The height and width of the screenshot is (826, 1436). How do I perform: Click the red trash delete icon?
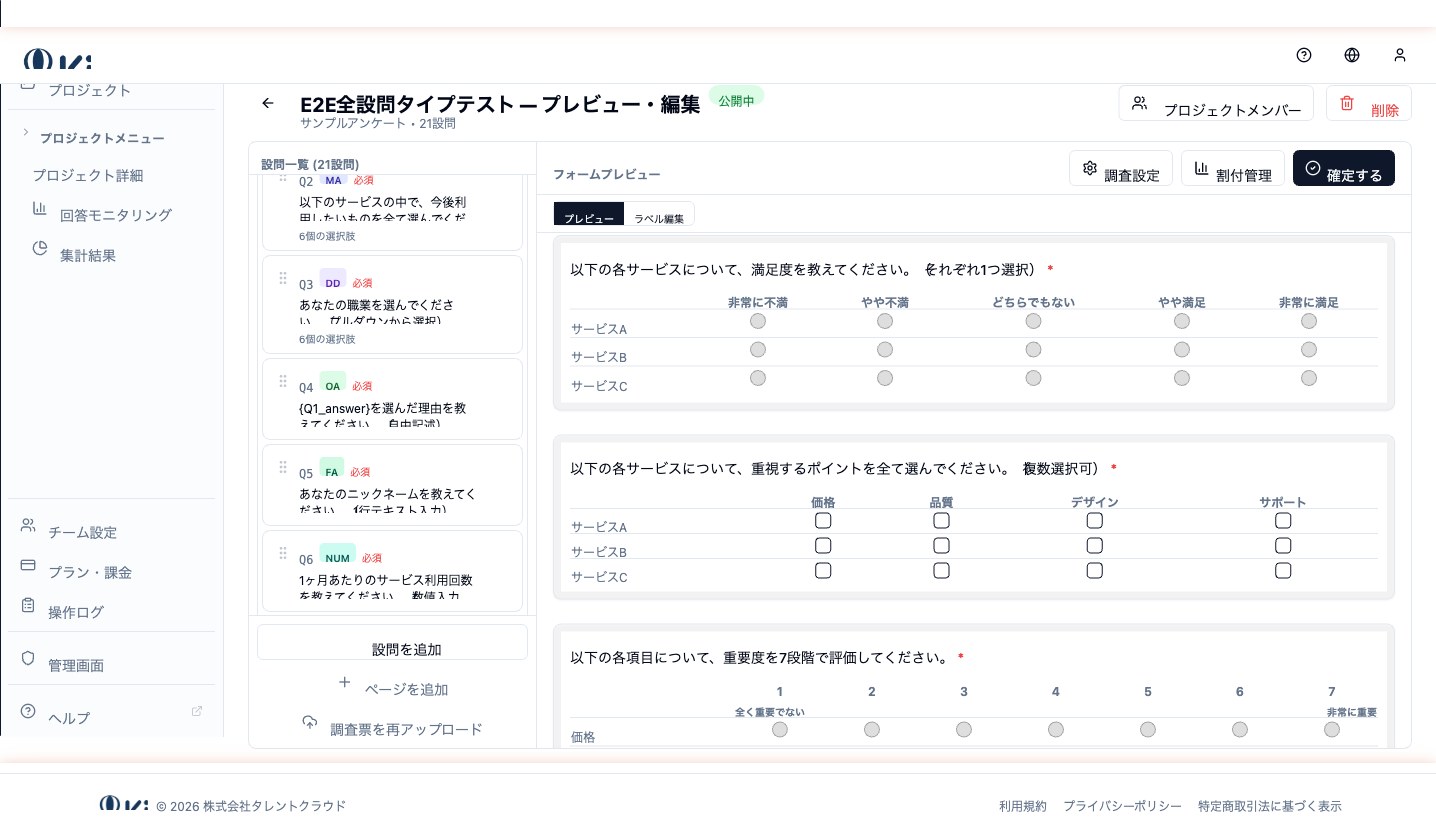click(x=1347, y=103)
